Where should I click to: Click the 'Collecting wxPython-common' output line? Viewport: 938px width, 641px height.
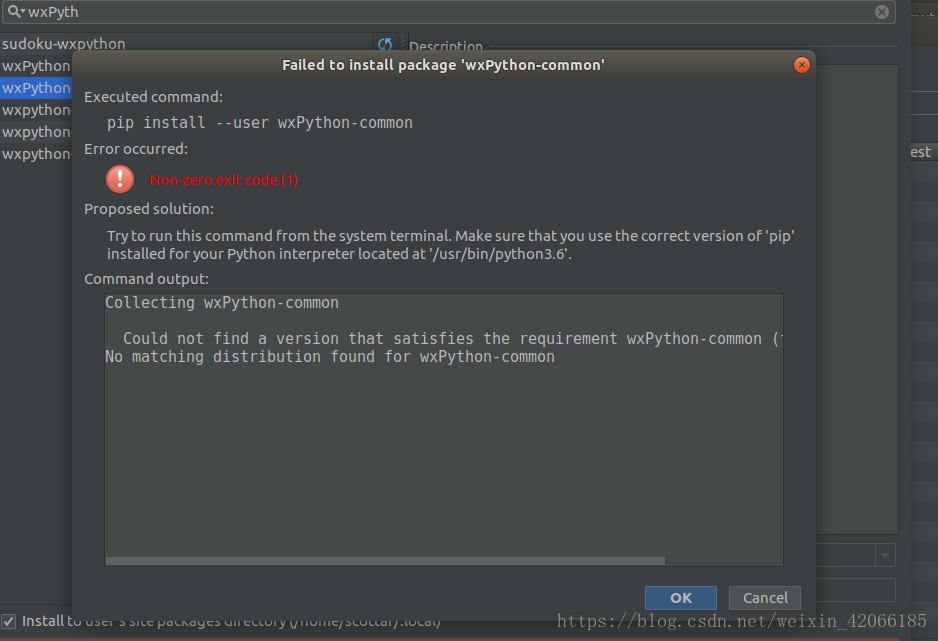pos(222,303)
